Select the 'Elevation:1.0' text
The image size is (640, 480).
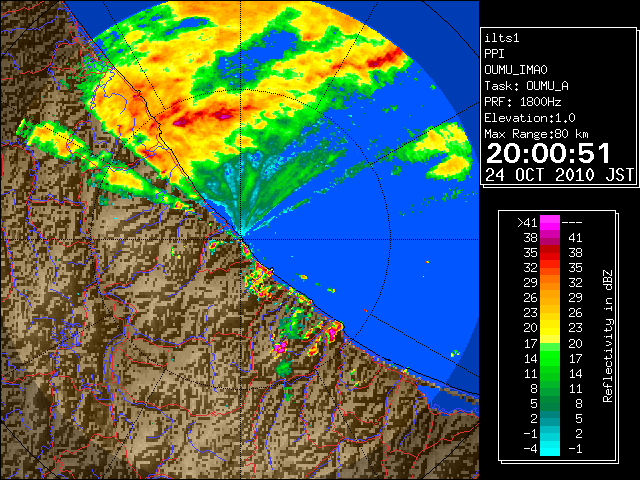(530, 118)
